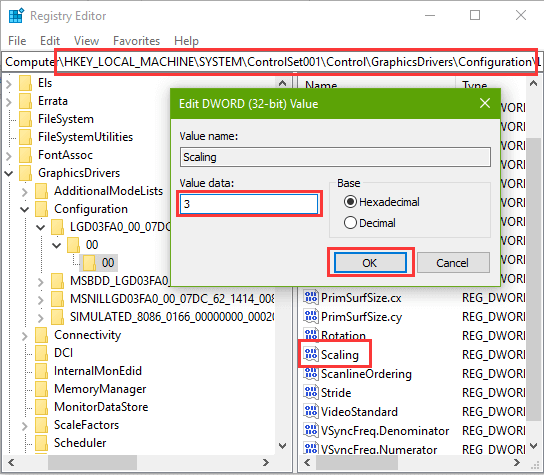The width and height of the screenshot is (544, 475).
Task: Expand the FontAssoc tree node
Action: click(x=9, y=155)
